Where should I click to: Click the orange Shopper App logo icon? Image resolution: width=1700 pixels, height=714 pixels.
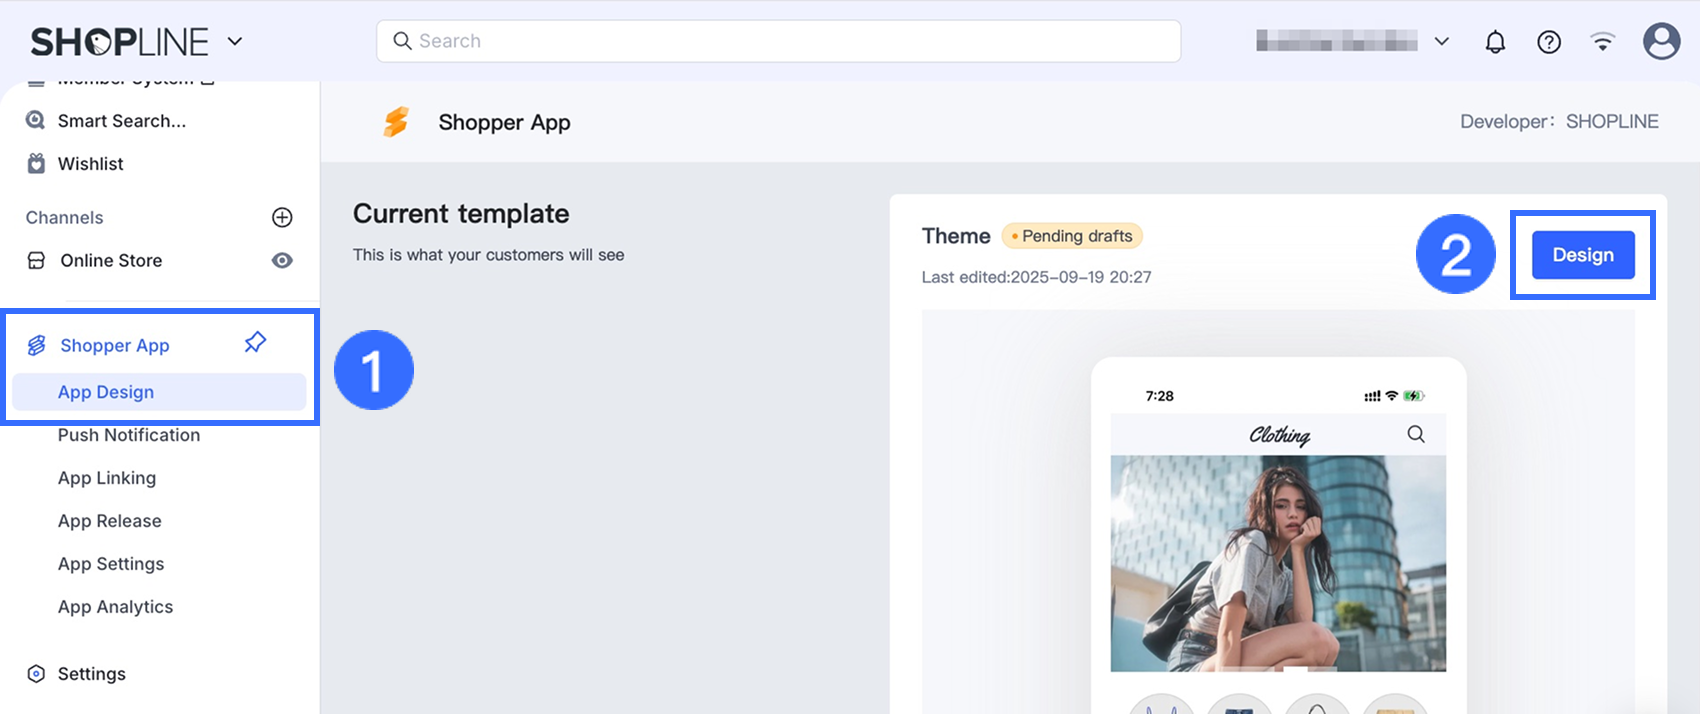tap(396, 122)
